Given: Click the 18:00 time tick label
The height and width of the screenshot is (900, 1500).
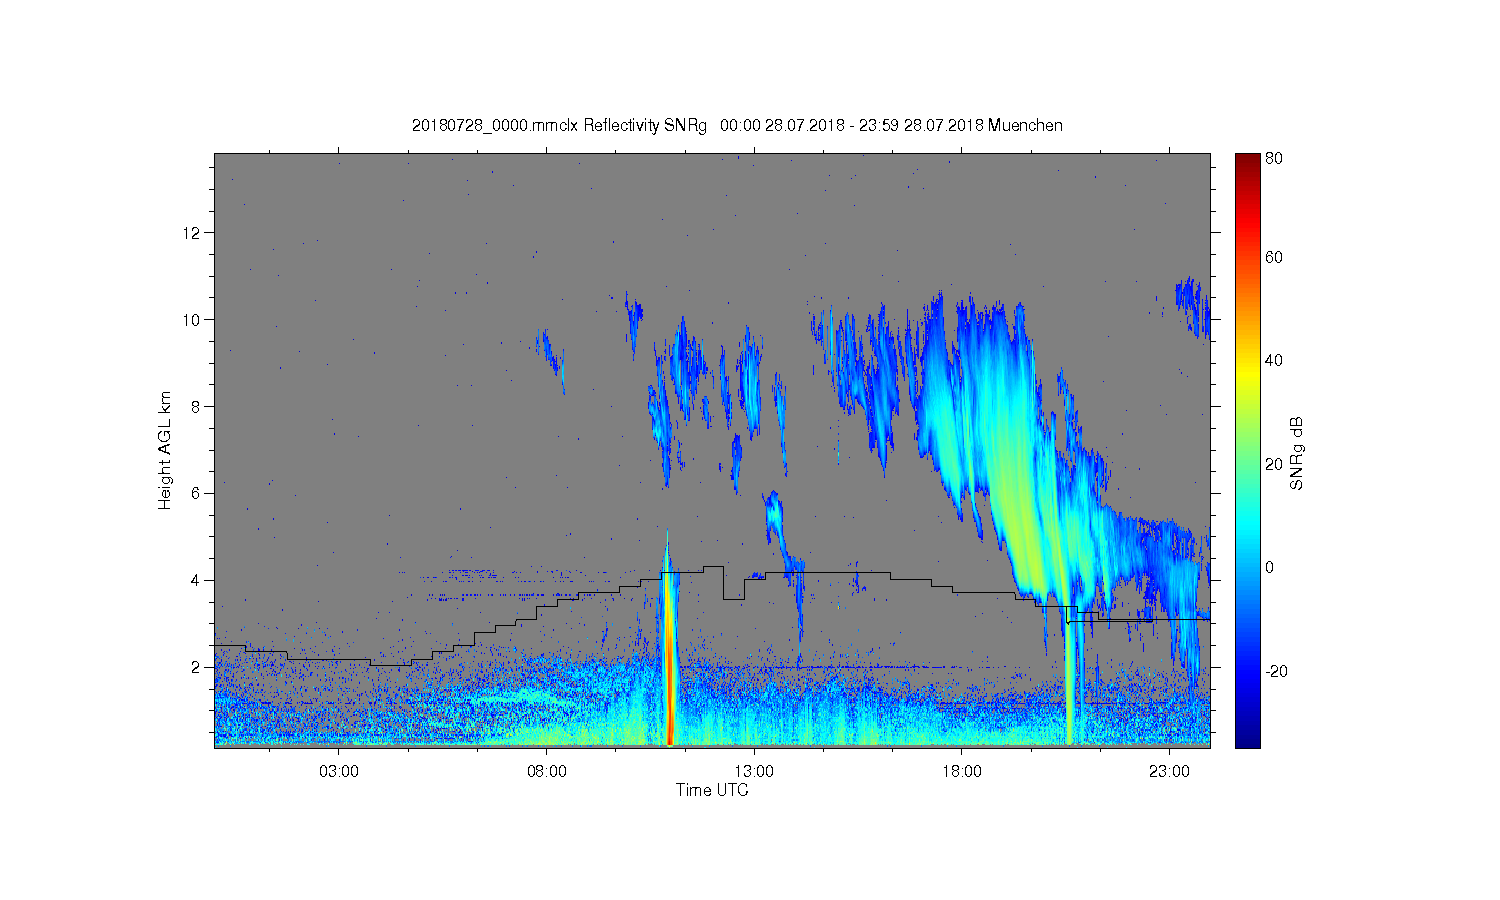Looking at the screenshot, I should [x=962, y=772].
